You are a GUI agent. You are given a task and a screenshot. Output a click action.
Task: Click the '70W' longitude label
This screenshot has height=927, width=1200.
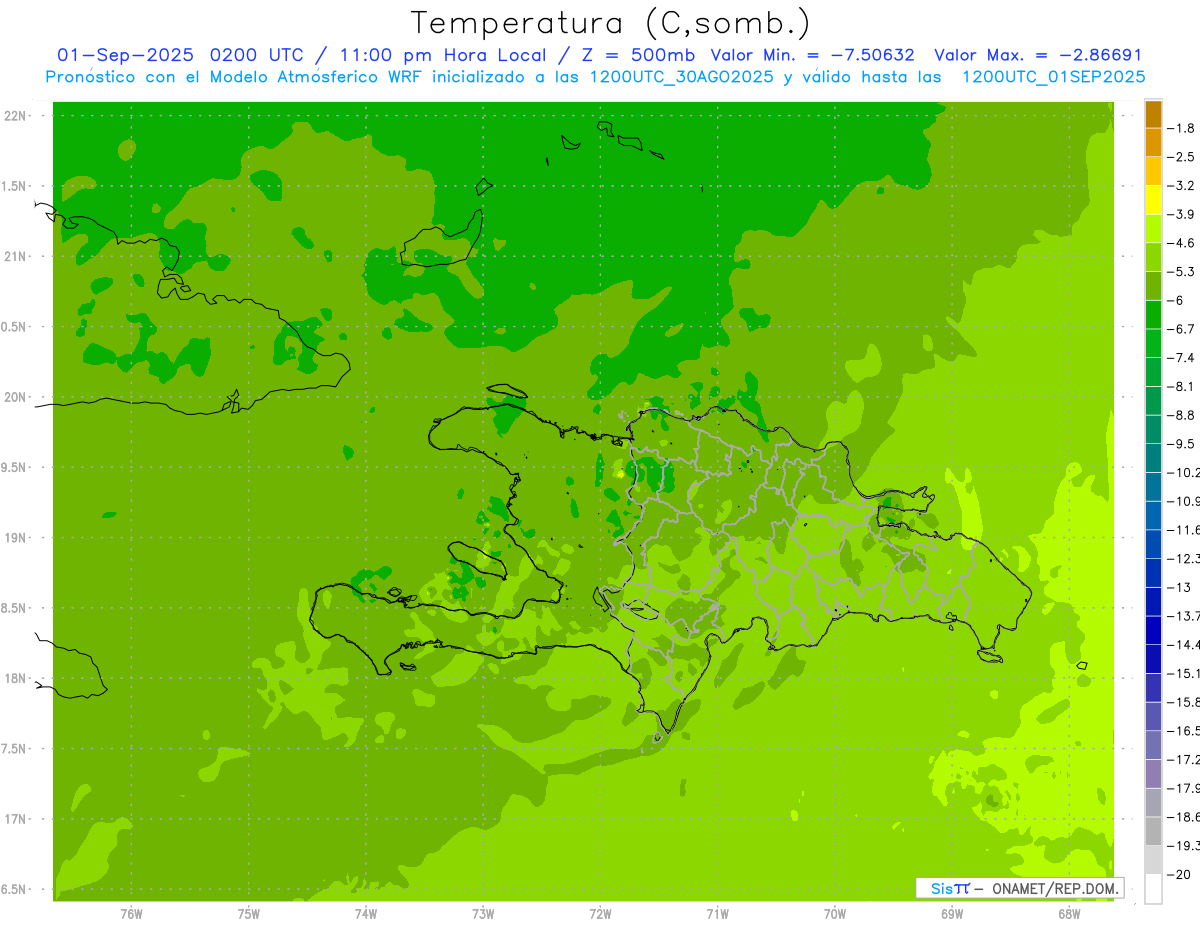coord(835,914)
